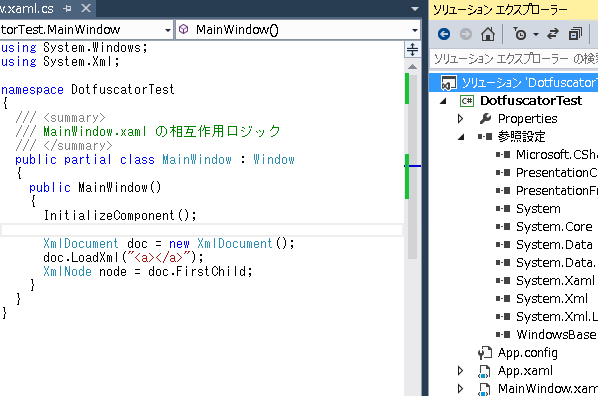Screen dimensions: 598x396
Task: Click the 'InitializeComponent();' code line
Action: [120, 216]
